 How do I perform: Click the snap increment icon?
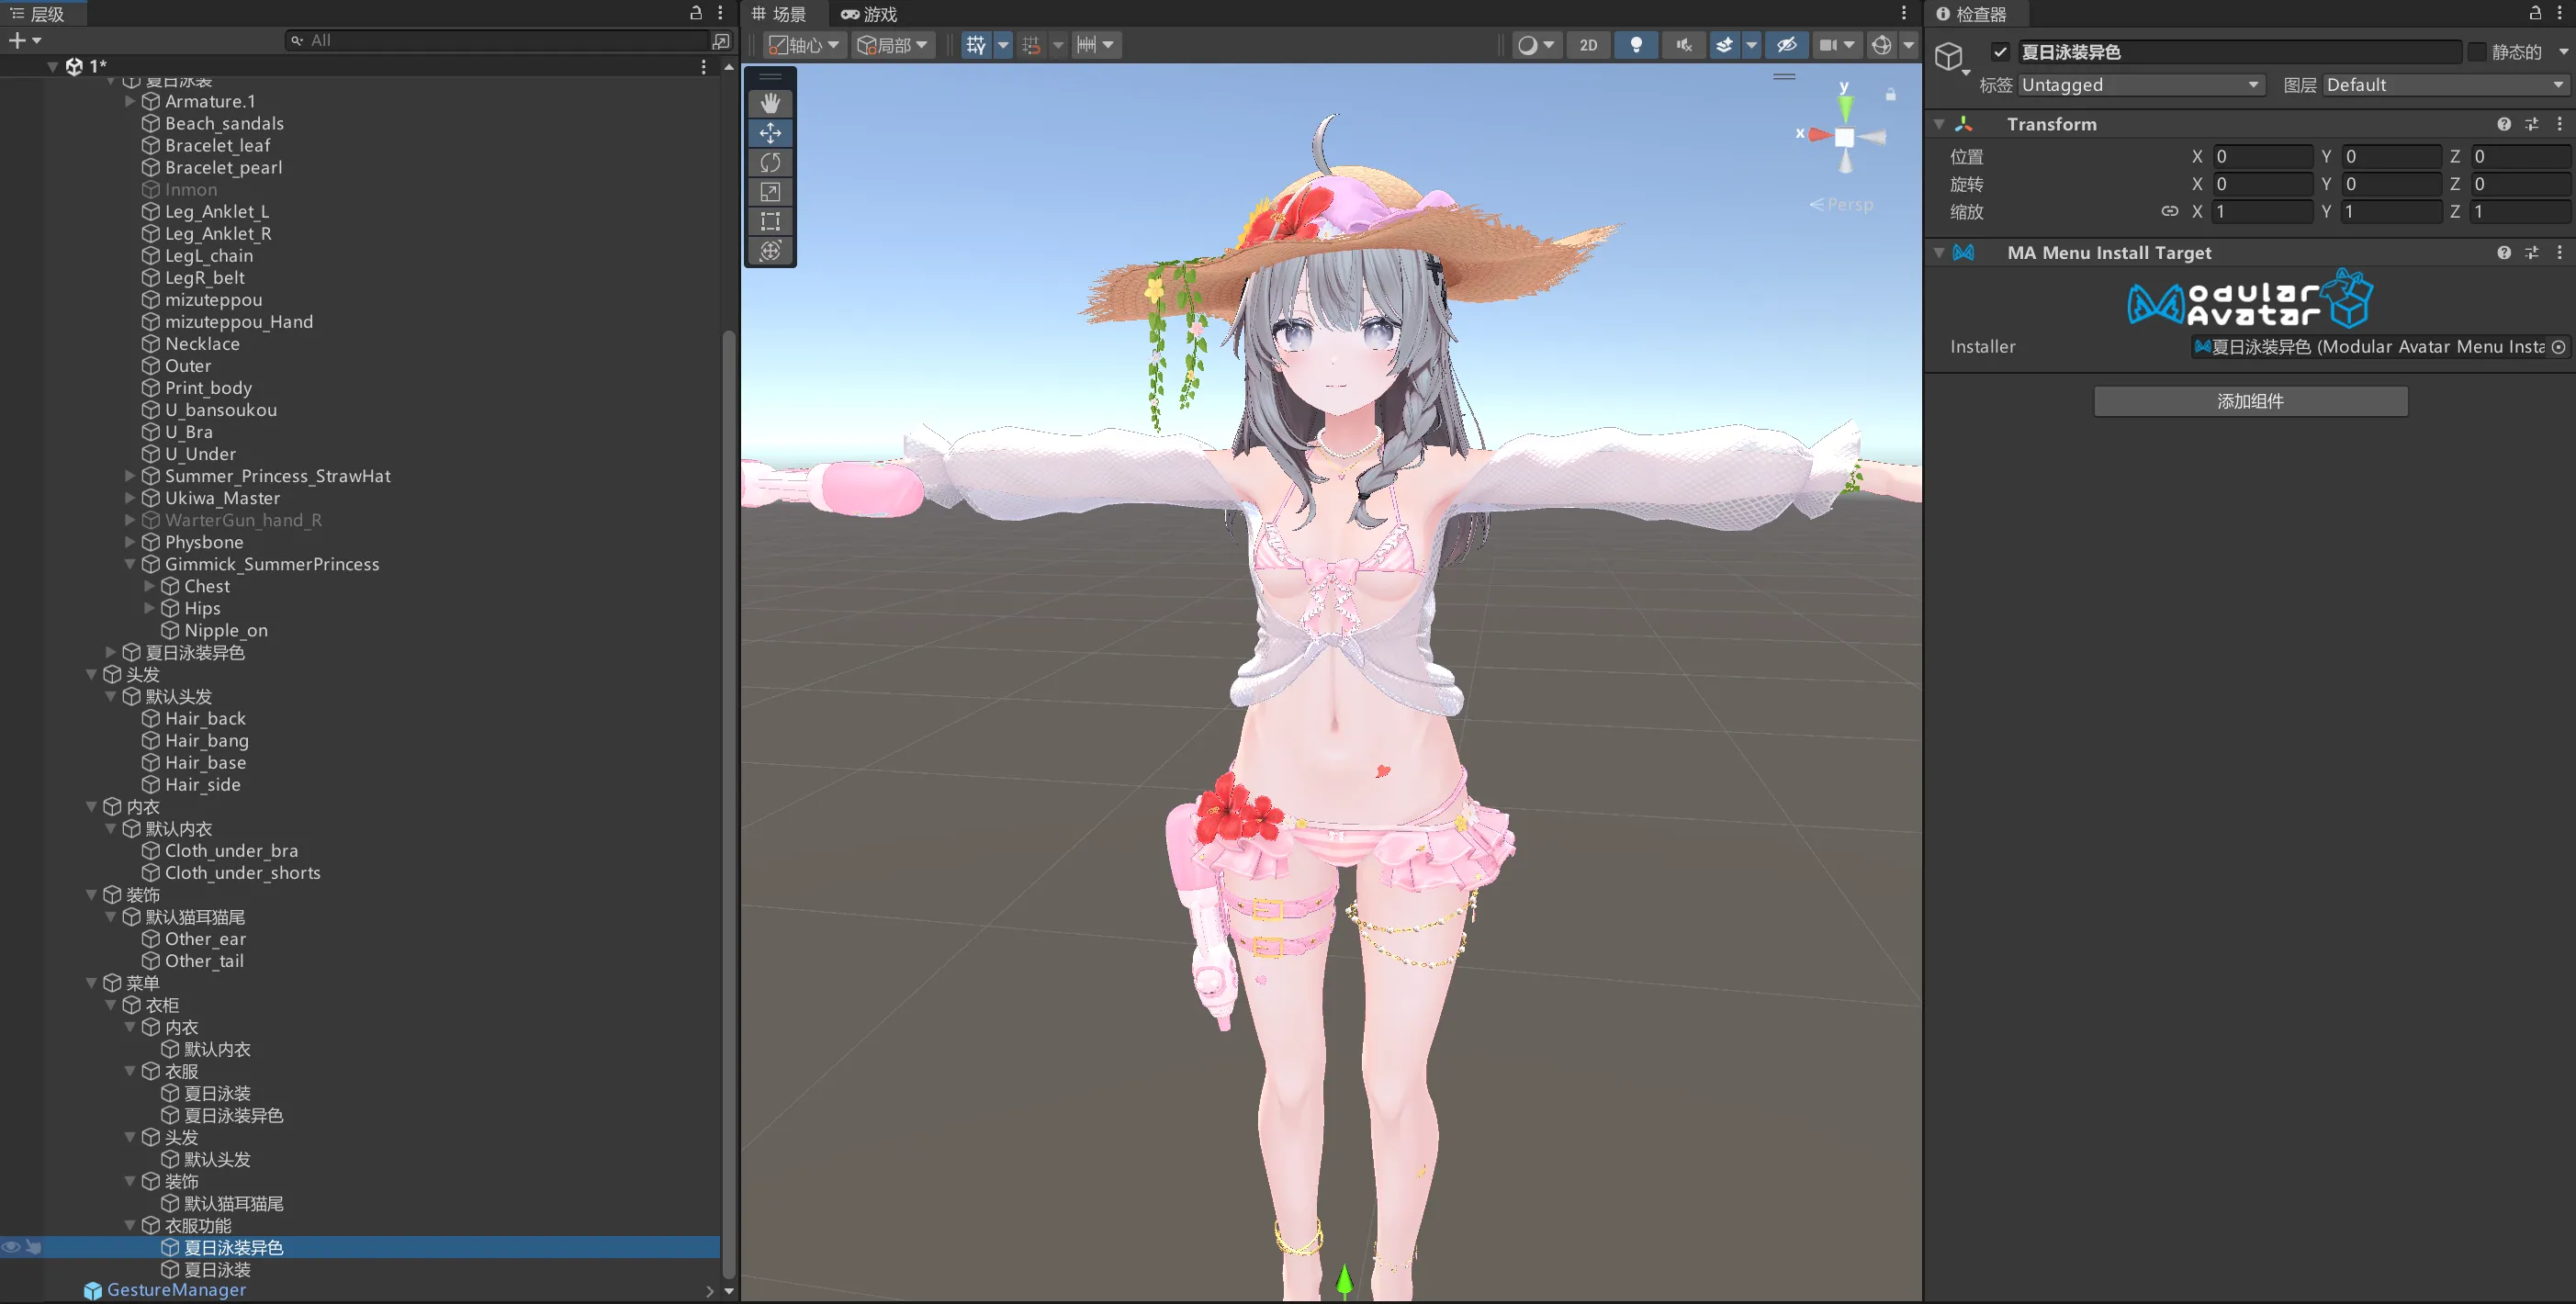(1031, 45)
